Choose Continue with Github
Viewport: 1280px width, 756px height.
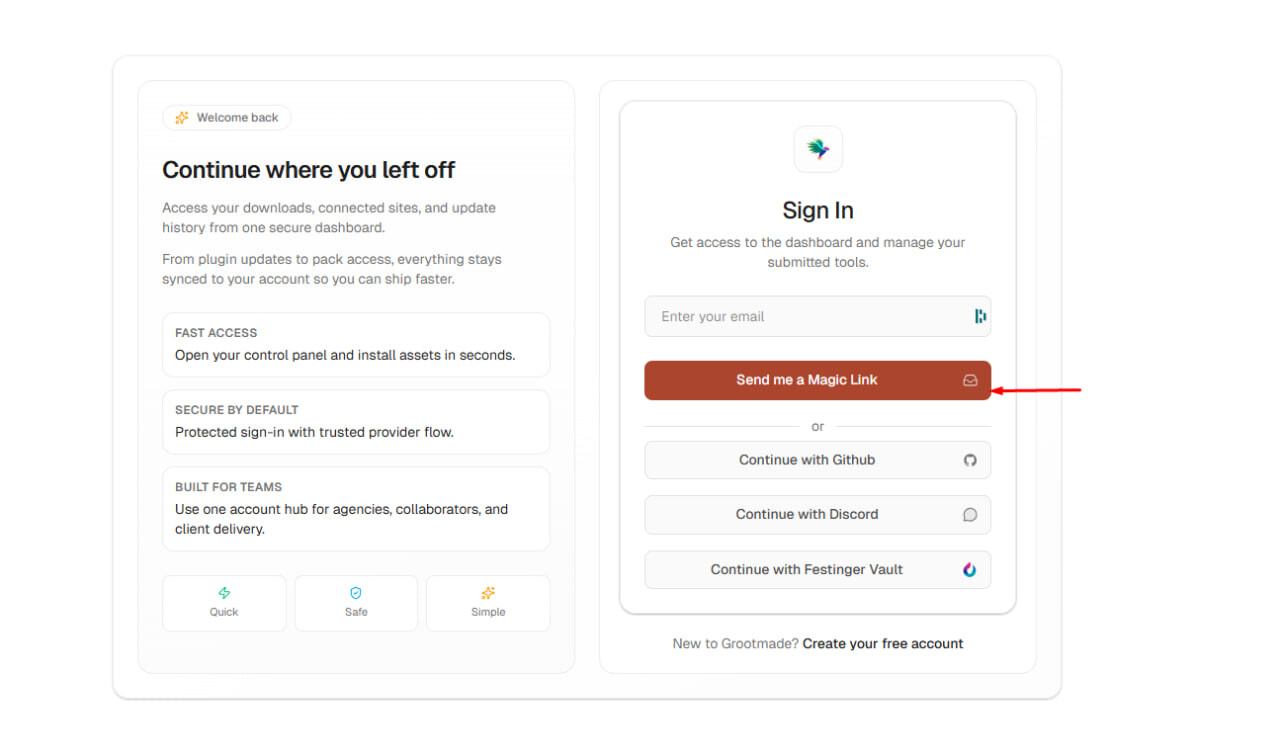(807, 460)
